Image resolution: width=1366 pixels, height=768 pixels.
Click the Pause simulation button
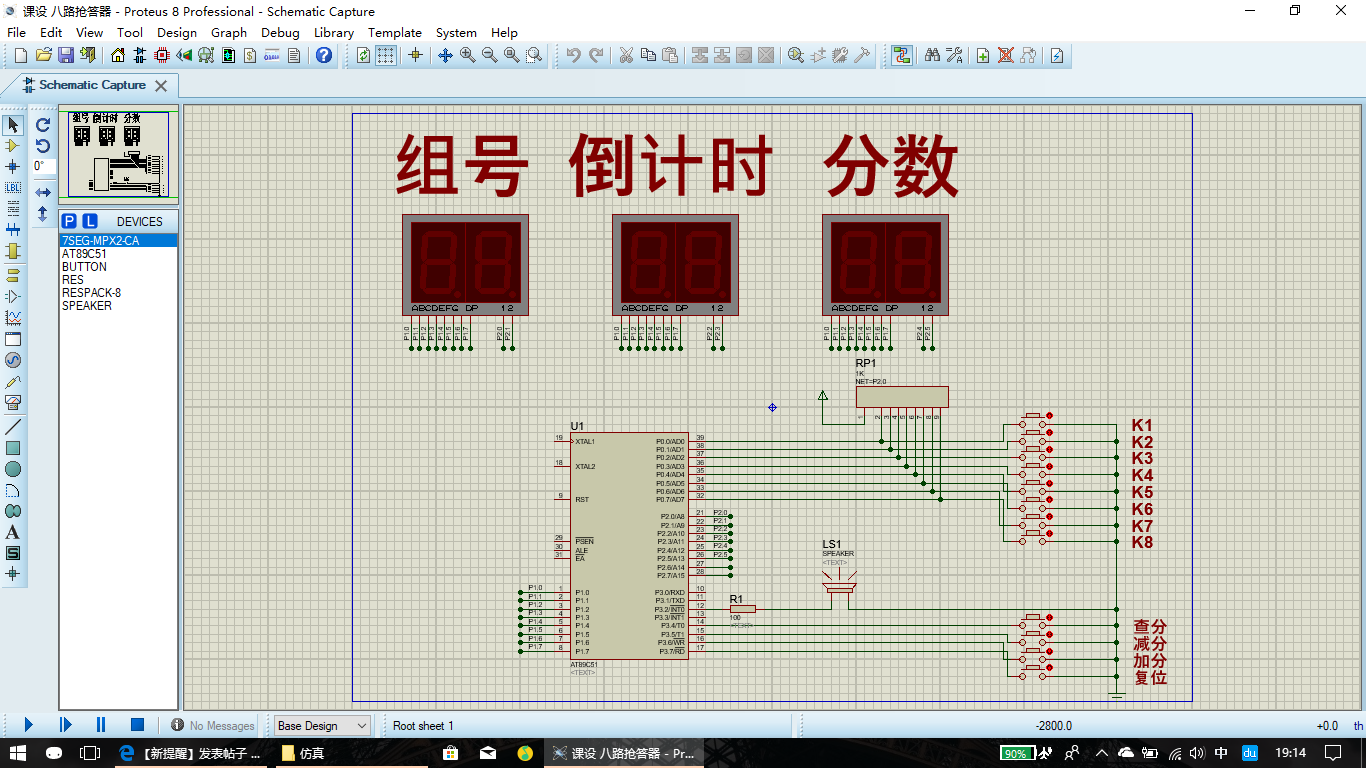[x=101, y=725]
